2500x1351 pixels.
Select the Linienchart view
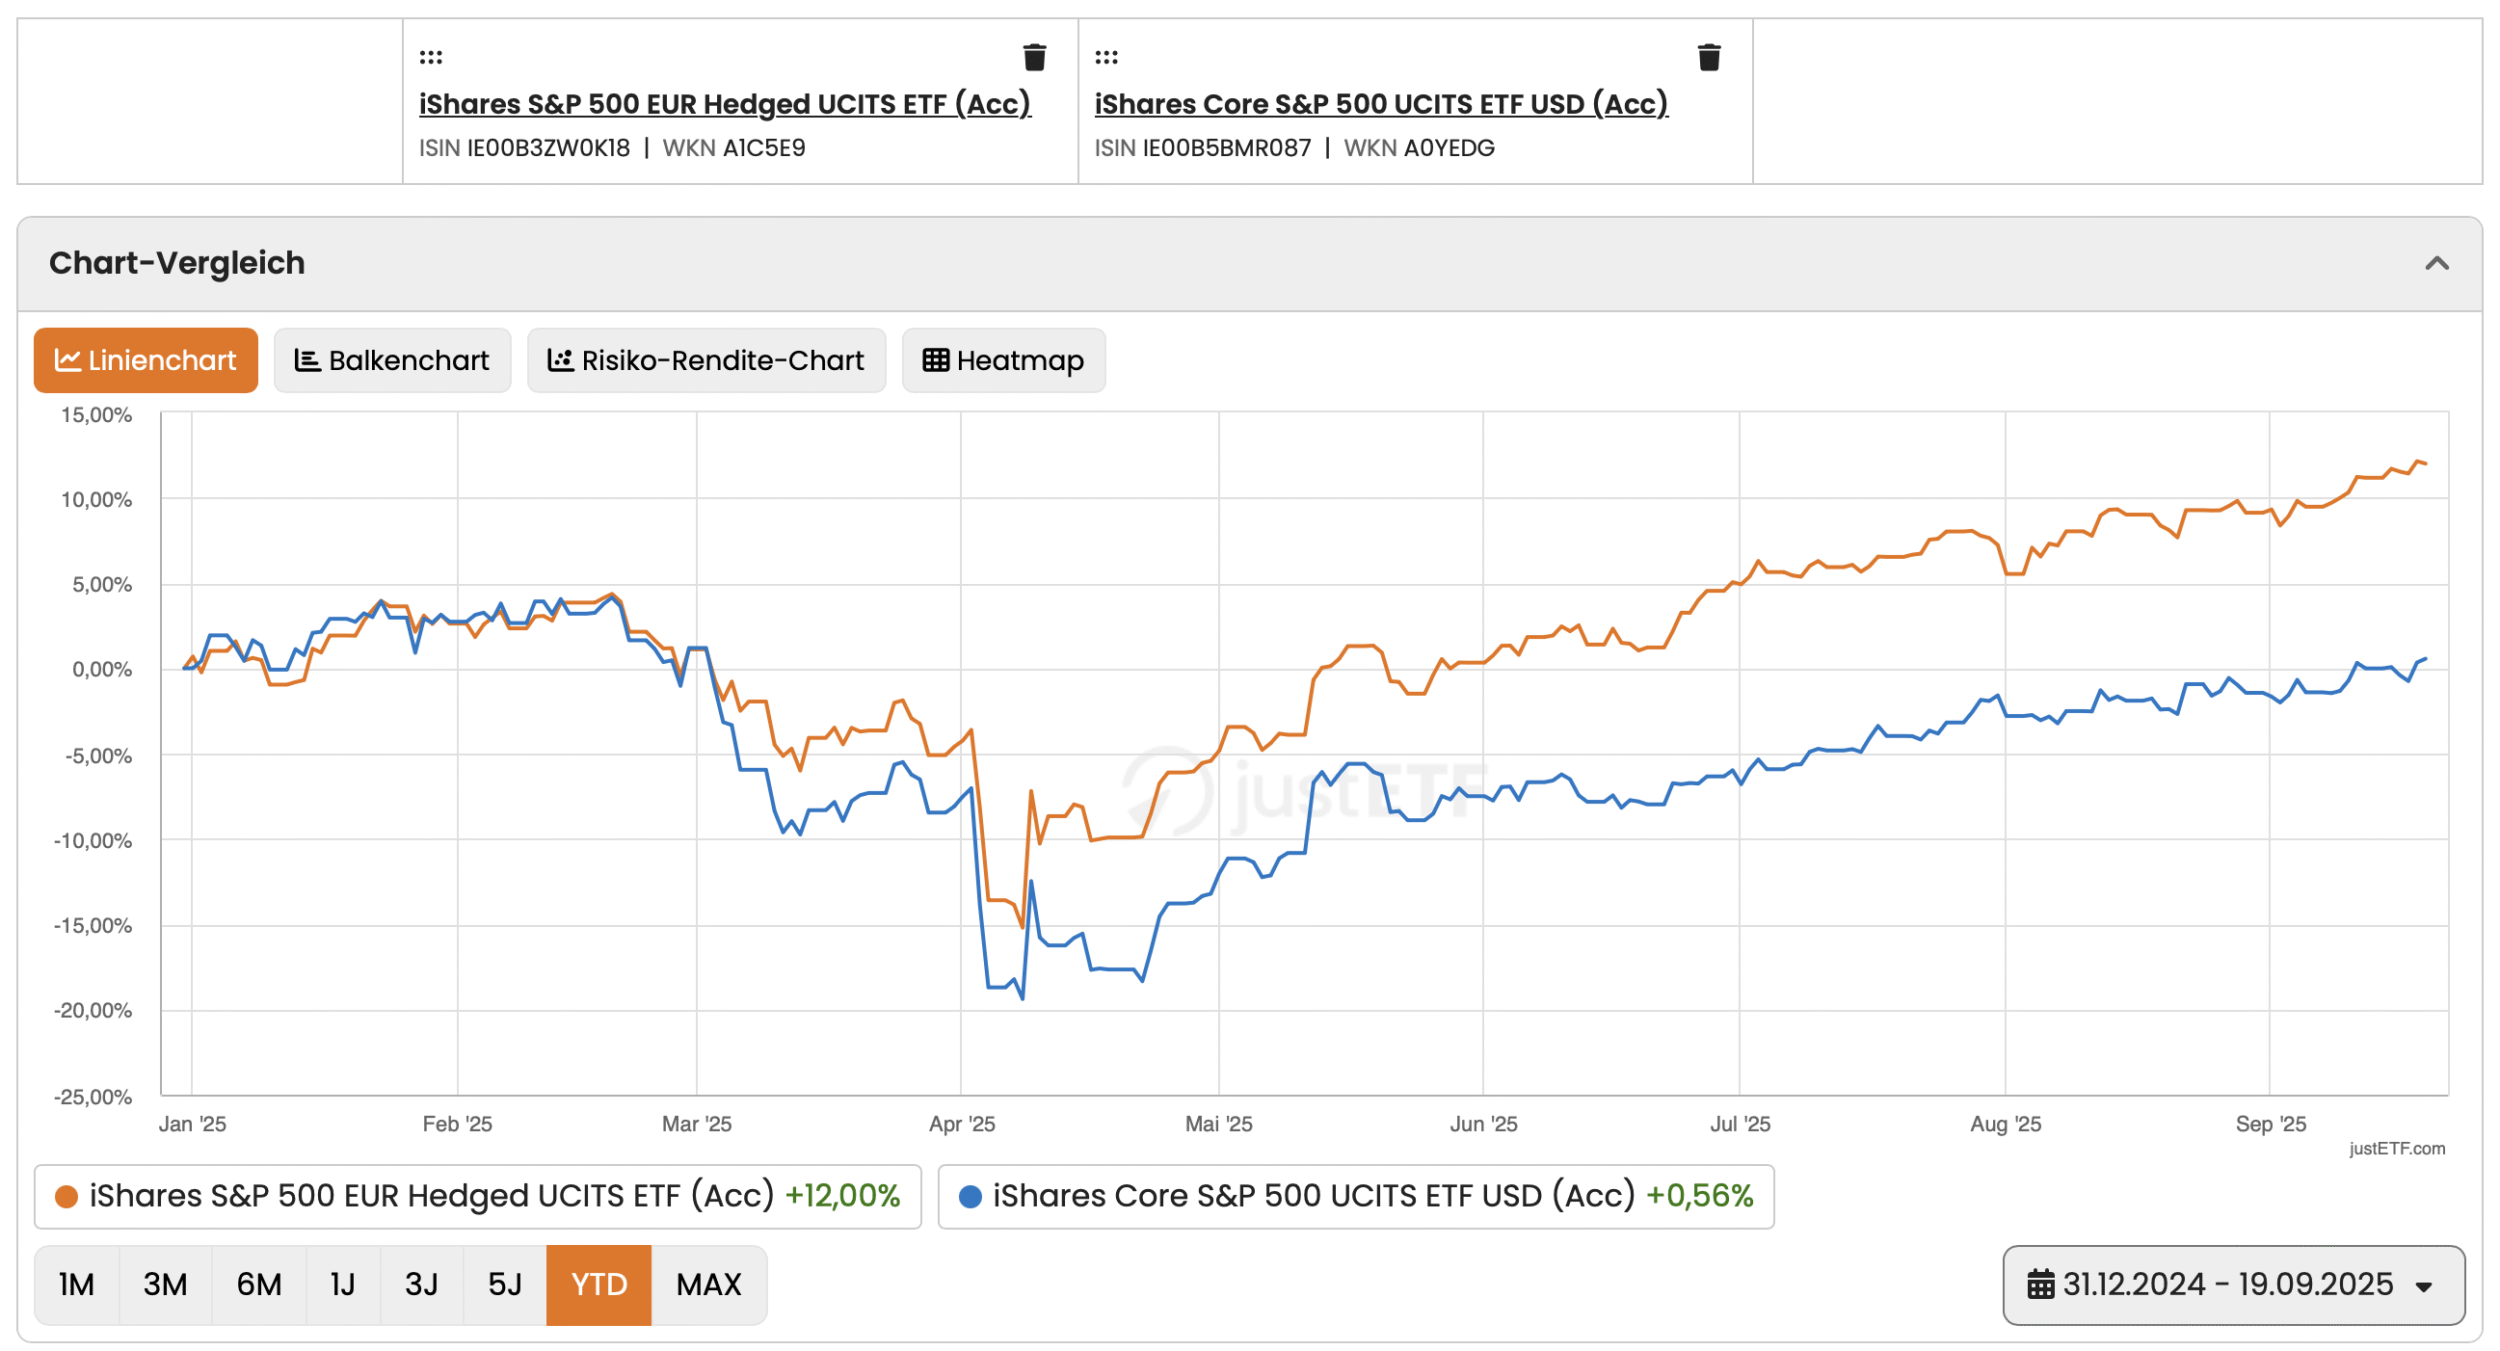pos(146,360)
